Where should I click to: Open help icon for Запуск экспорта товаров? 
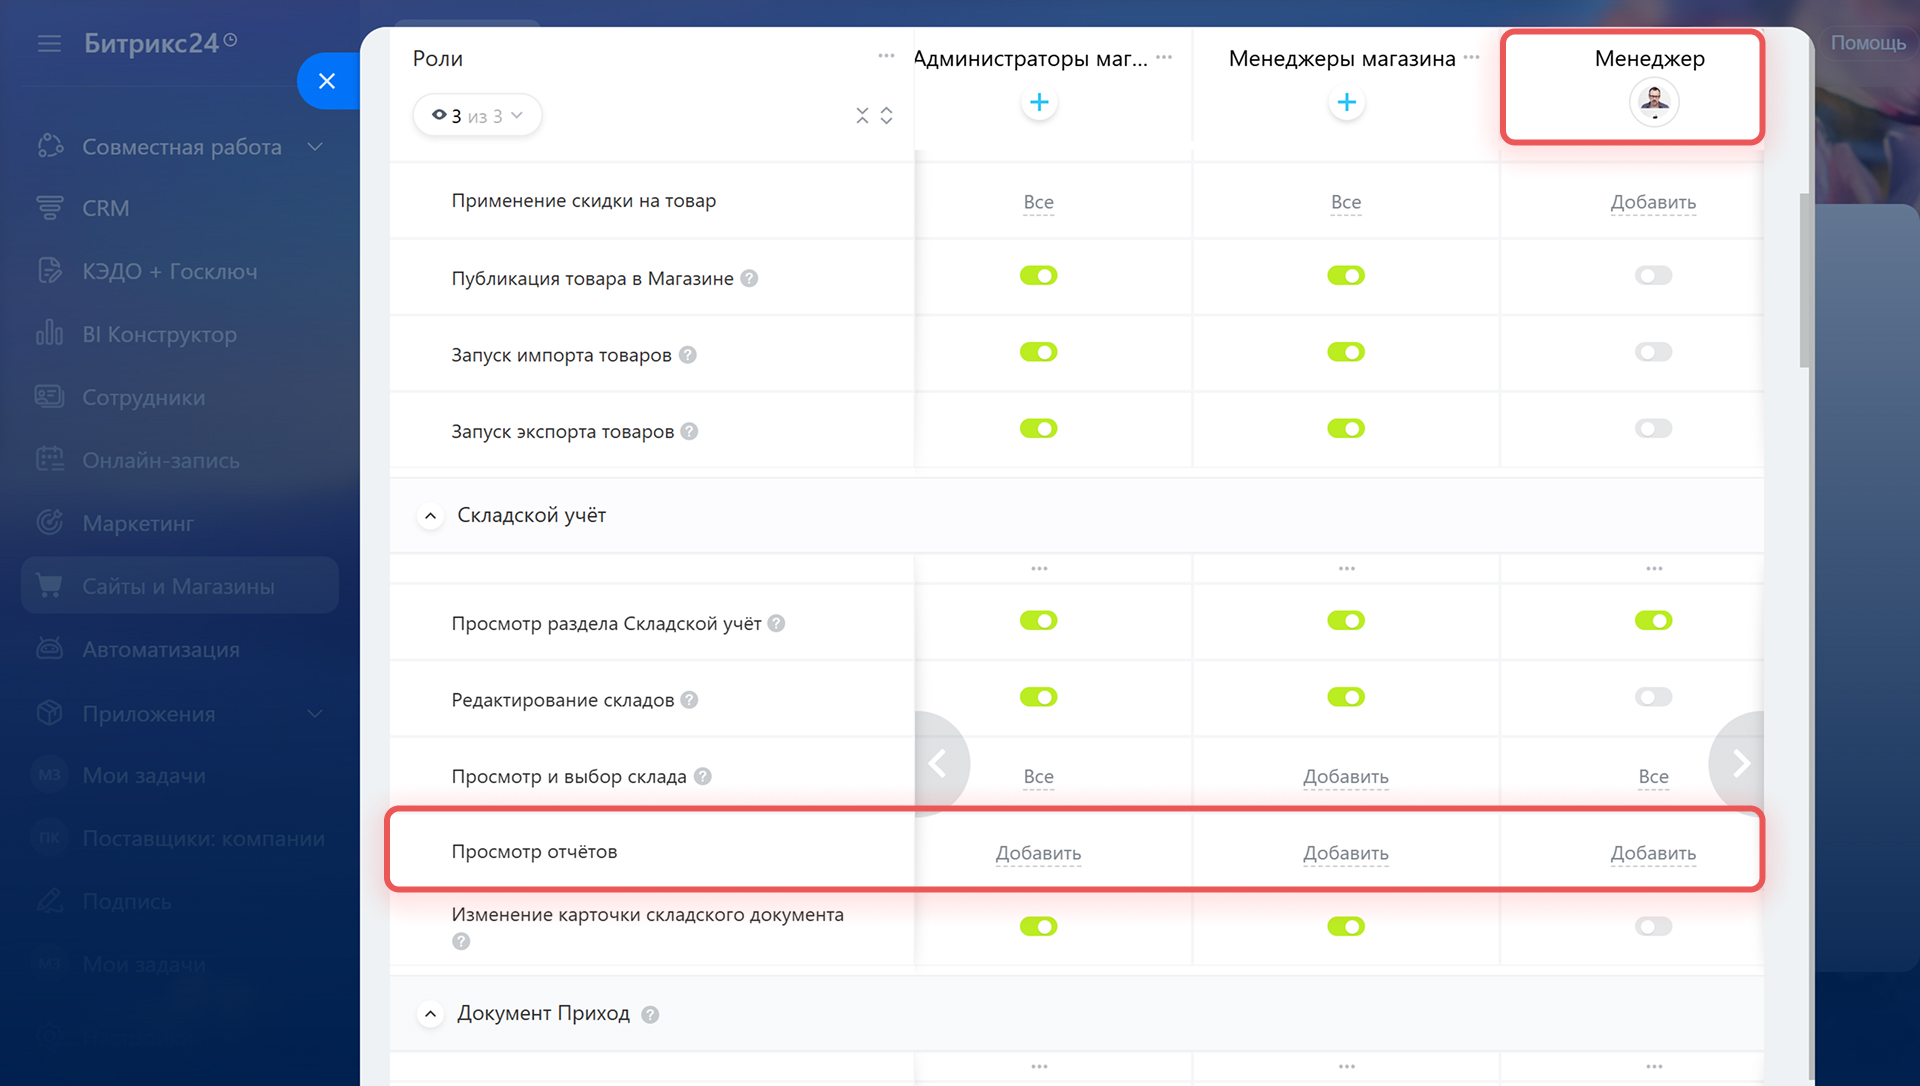coord(689,432)
